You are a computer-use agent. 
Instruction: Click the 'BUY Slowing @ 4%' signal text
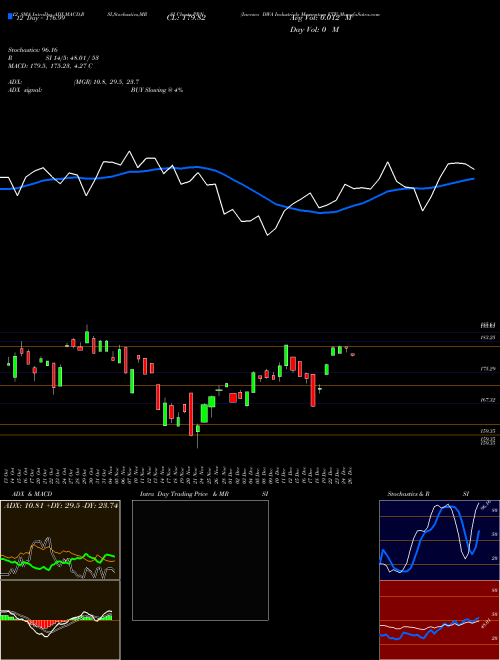pyautogui.click(x=157, y=90)
